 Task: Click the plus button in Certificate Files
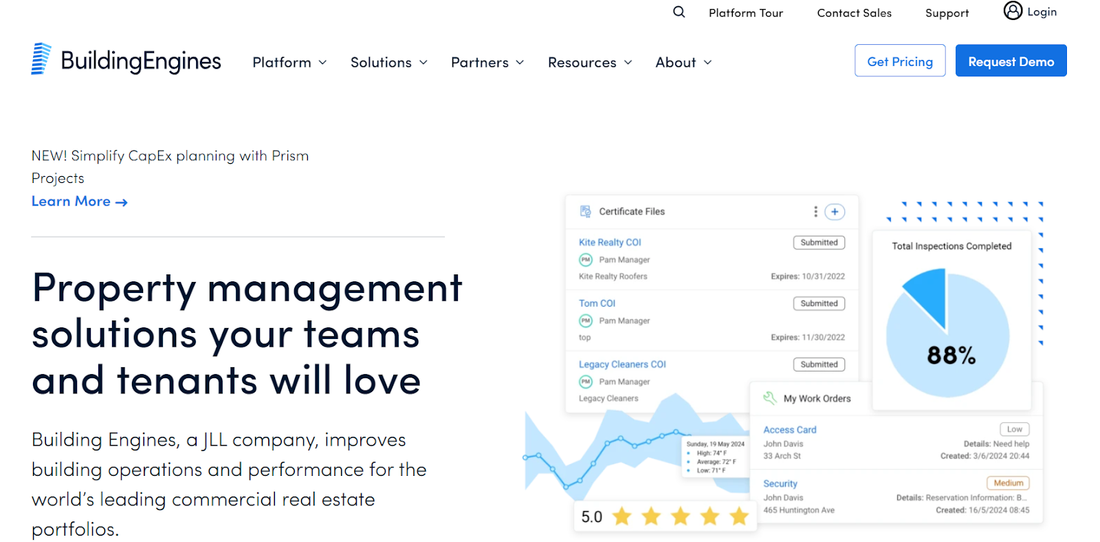click(x=834, y=211)
